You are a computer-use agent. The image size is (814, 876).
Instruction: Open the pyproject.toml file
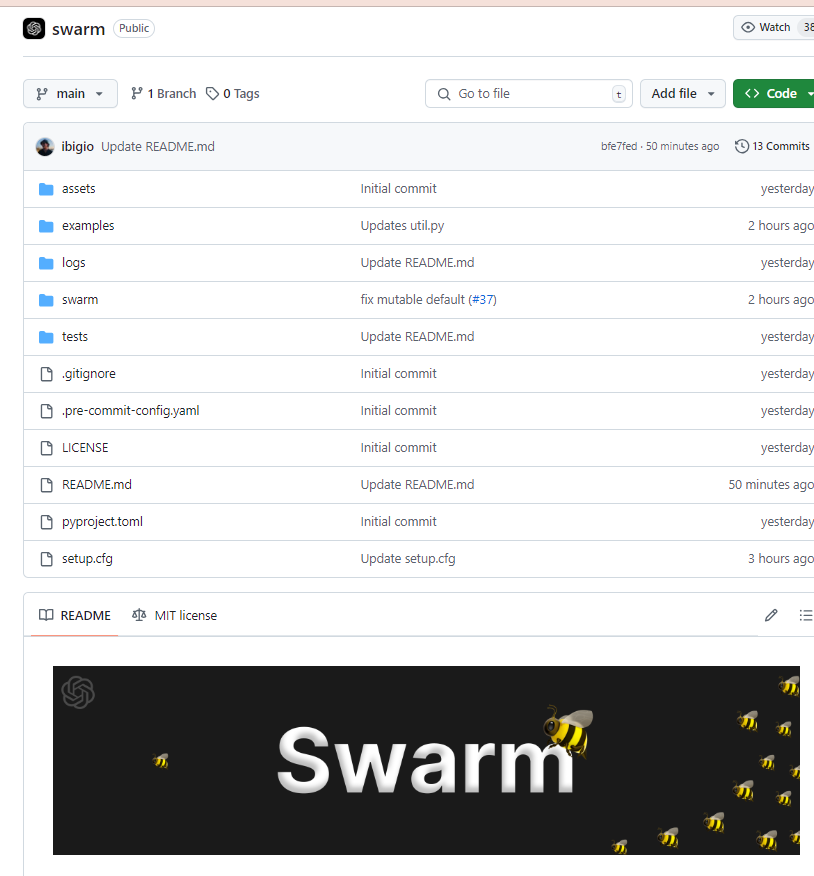point(102,522)
